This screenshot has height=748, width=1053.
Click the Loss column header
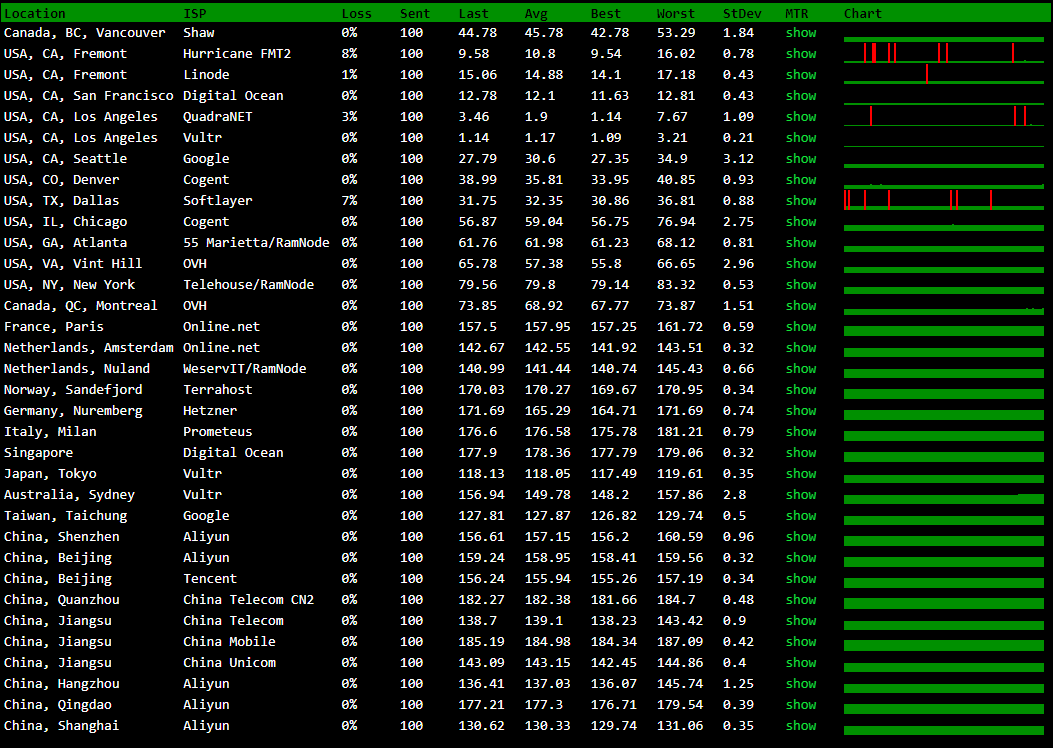356,14
